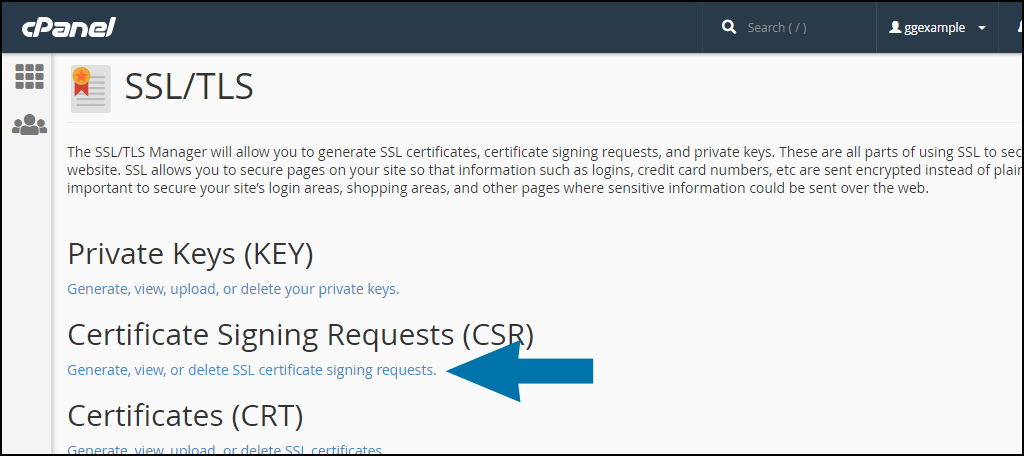Open the private keys management link
The image size is (1024, 456).
coord(233,289)
